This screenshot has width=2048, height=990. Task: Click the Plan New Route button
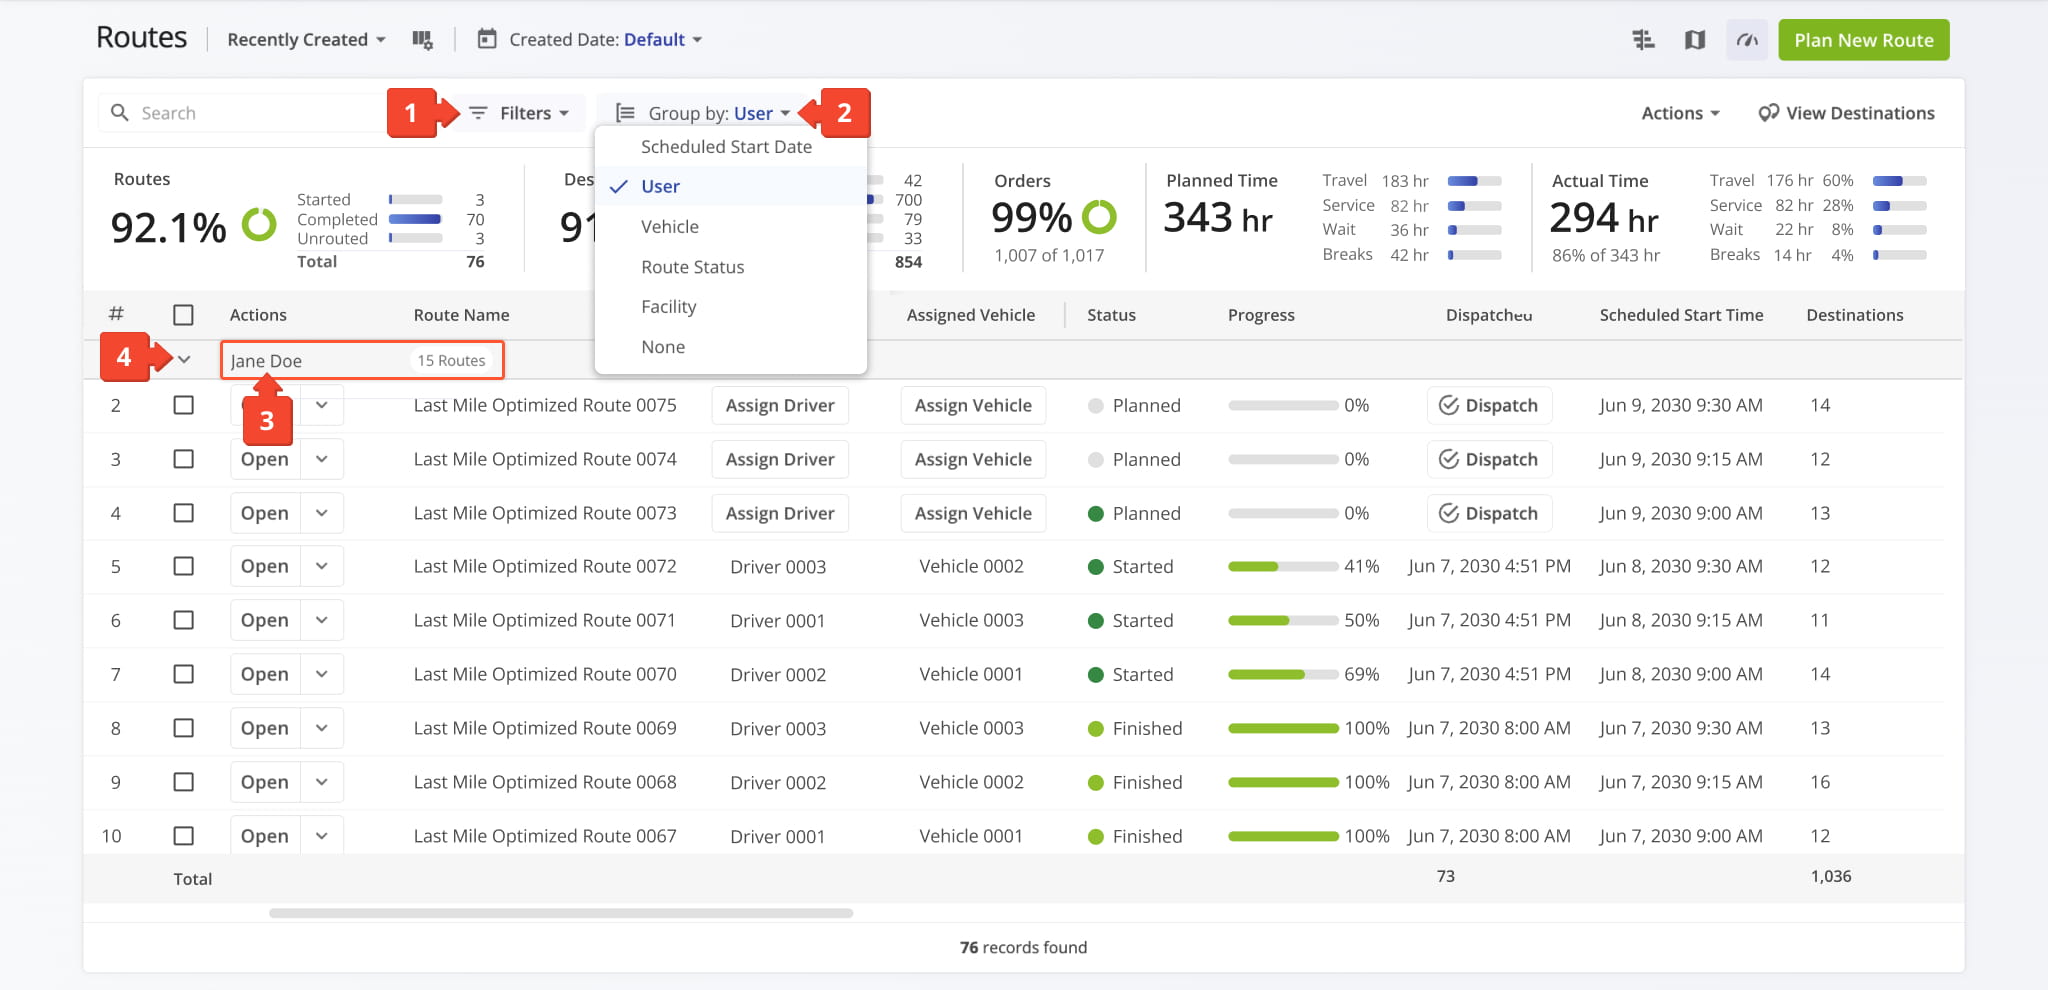click(1863, 40)
